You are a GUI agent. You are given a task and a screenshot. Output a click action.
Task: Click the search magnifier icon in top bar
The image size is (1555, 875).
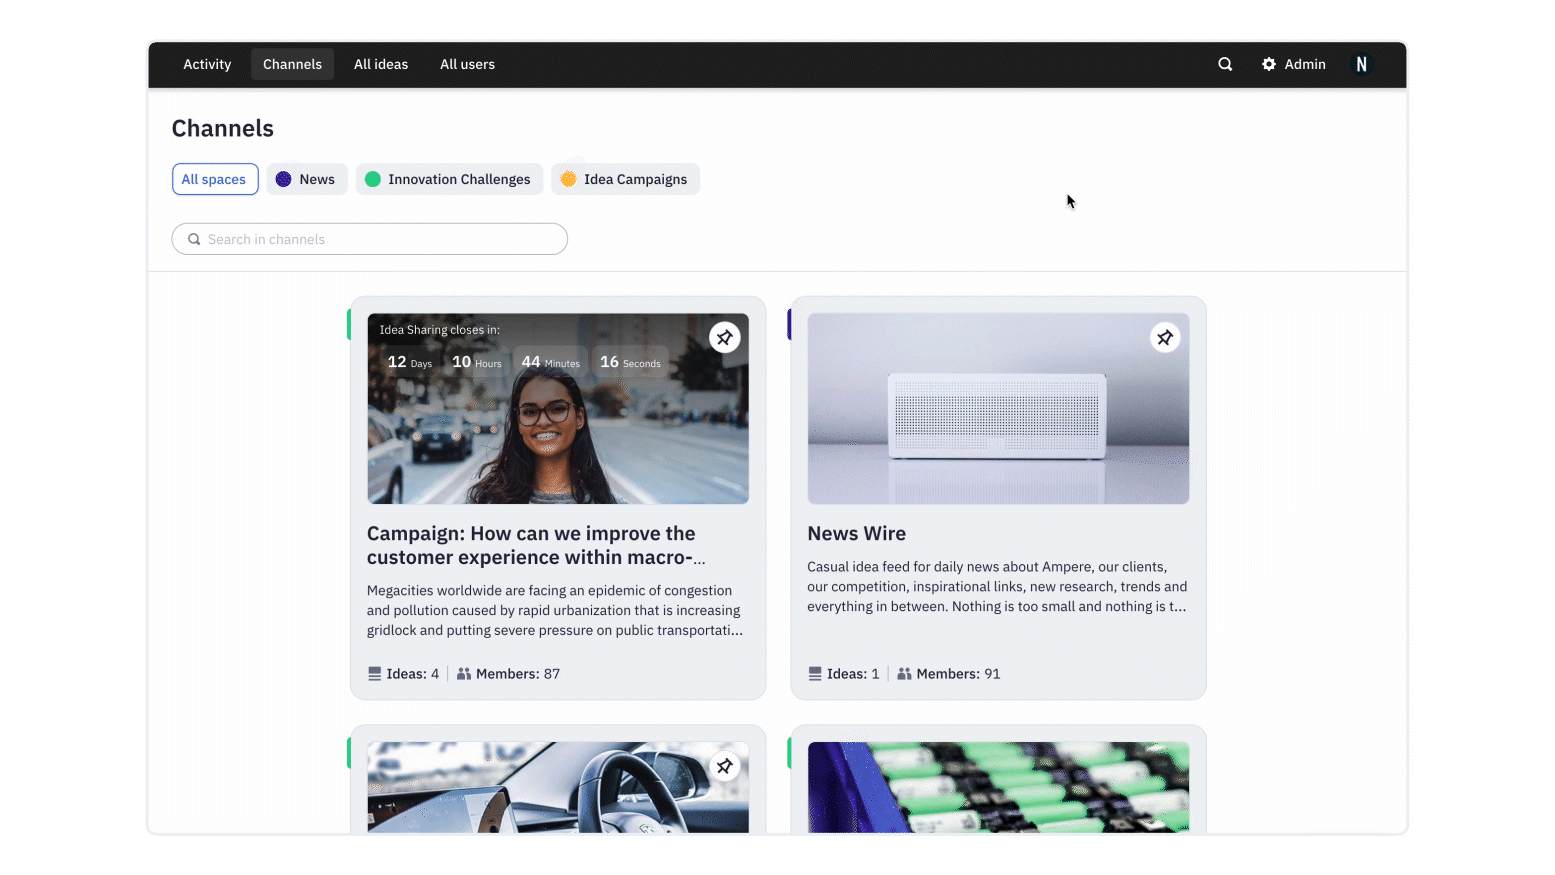1225,64
